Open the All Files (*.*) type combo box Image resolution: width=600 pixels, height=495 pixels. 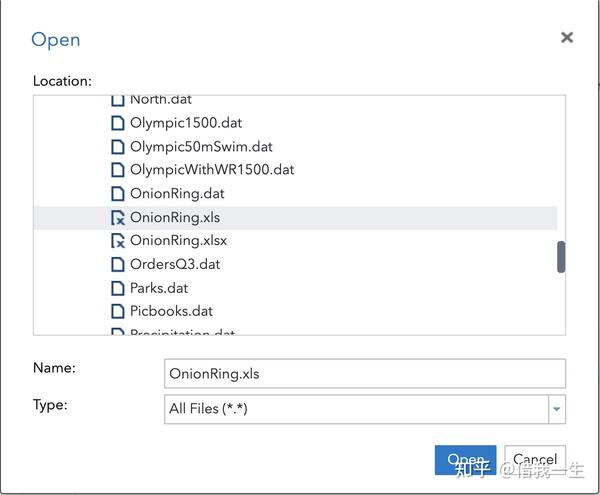pyautogui.click(x=356, y=408)
